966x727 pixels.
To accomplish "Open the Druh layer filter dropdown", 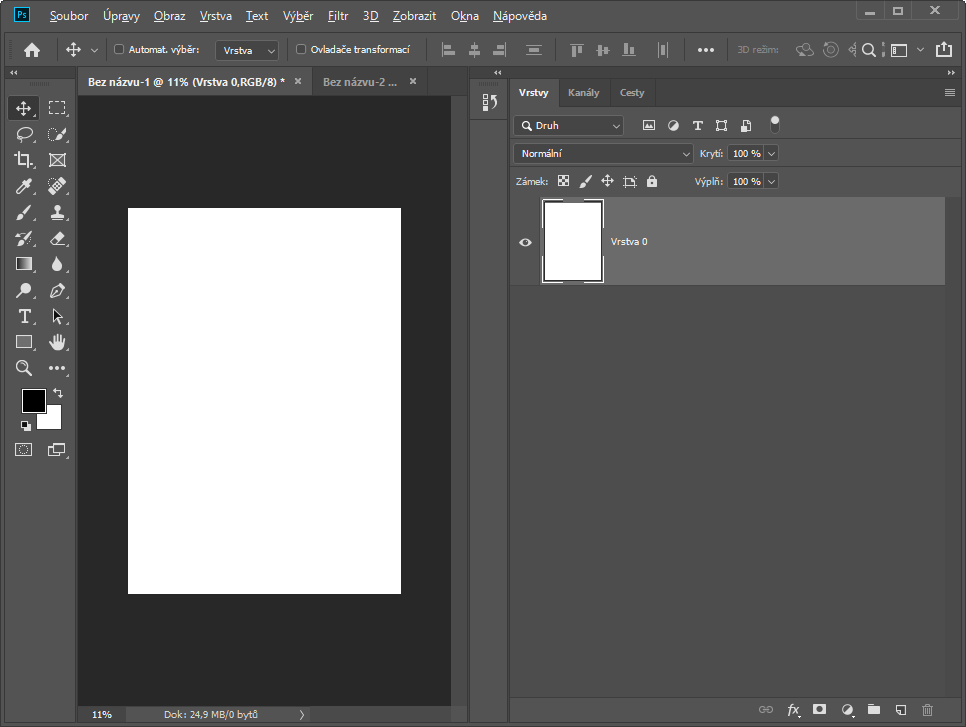I will [x=569, y=126].
